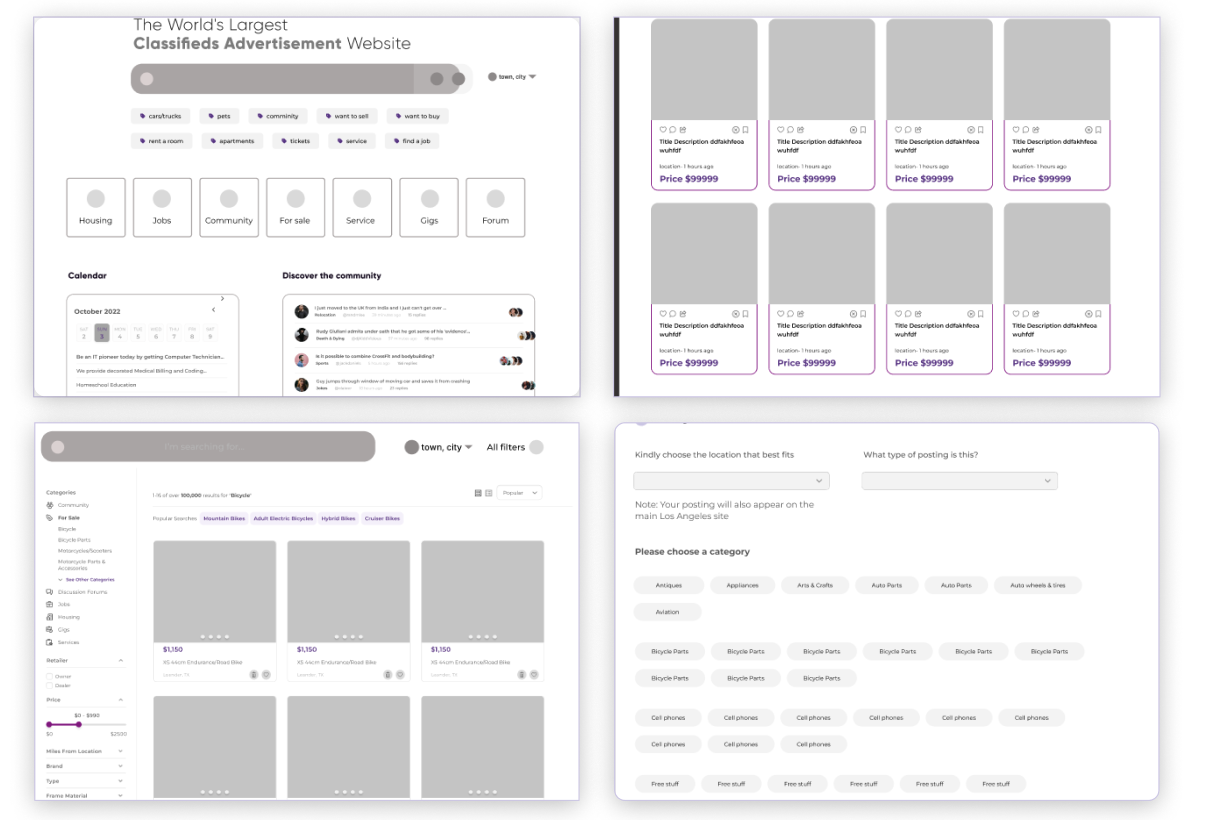Open comments on a listing card
The width and height of the screenshot is (1208, 820).
(672, 129)
